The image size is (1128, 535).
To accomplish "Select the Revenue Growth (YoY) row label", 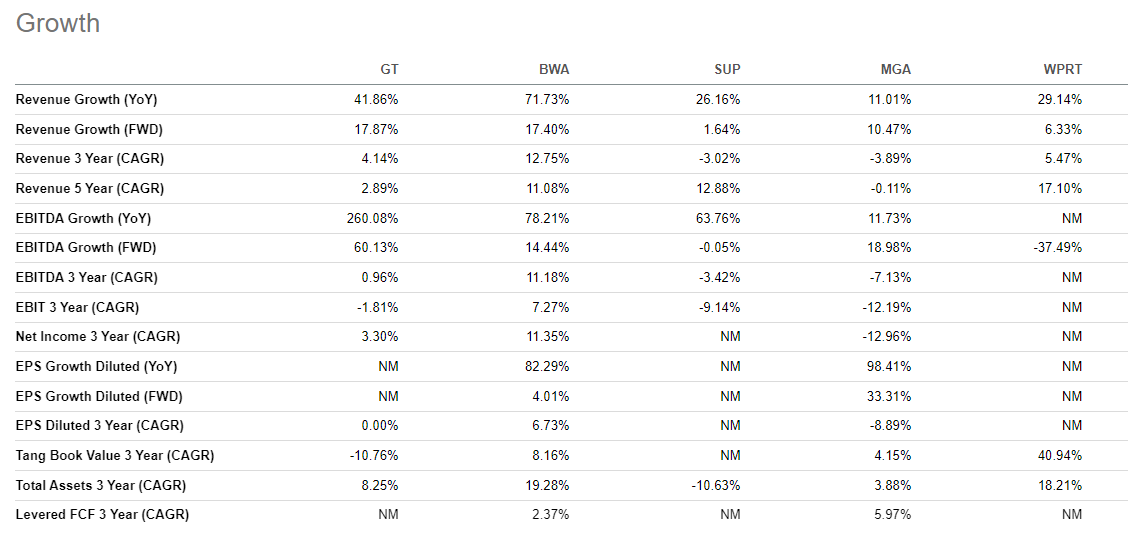I will point(87,100).
